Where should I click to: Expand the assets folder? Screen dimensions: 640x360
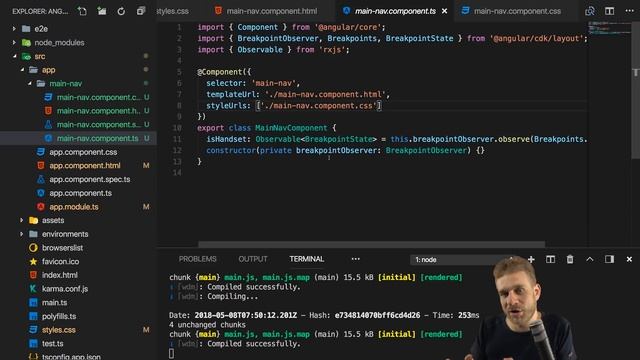tap(53, 220)
